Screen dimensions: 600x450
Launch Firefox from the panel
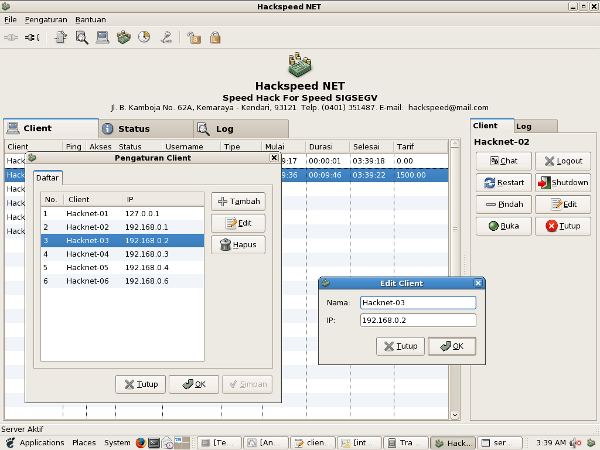tap(141, 443)
